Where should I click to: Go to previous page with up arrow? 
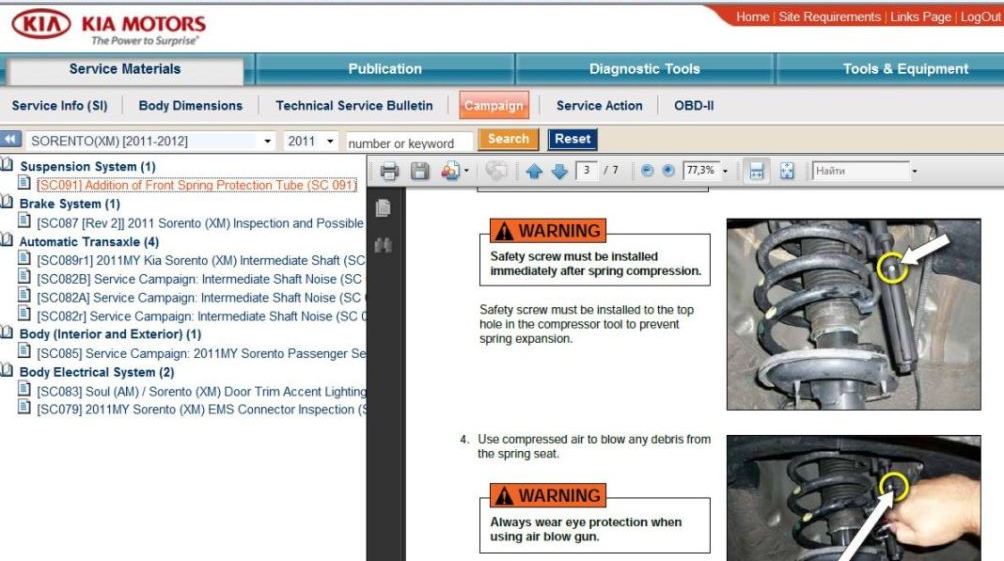532,171
